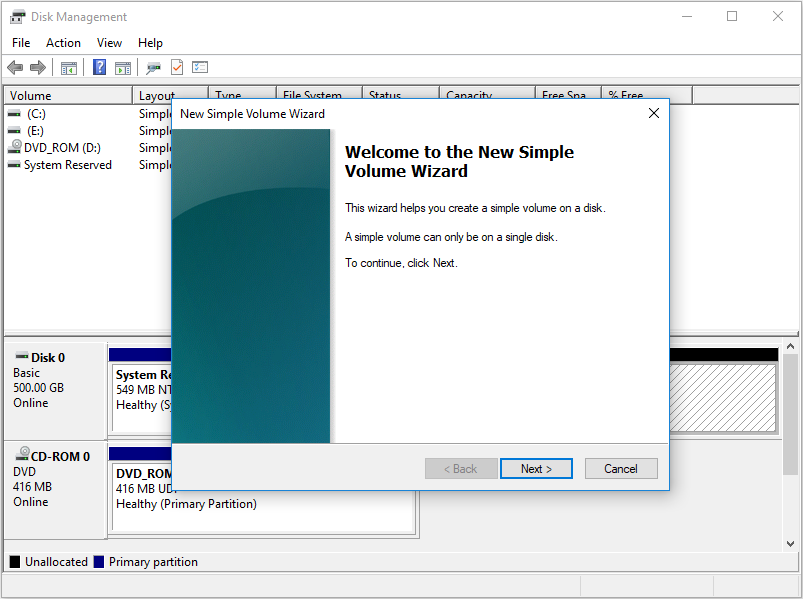Click 'DVD_ROM (D:)' row text in volume list
803x599 pixels.
[62, 148]
